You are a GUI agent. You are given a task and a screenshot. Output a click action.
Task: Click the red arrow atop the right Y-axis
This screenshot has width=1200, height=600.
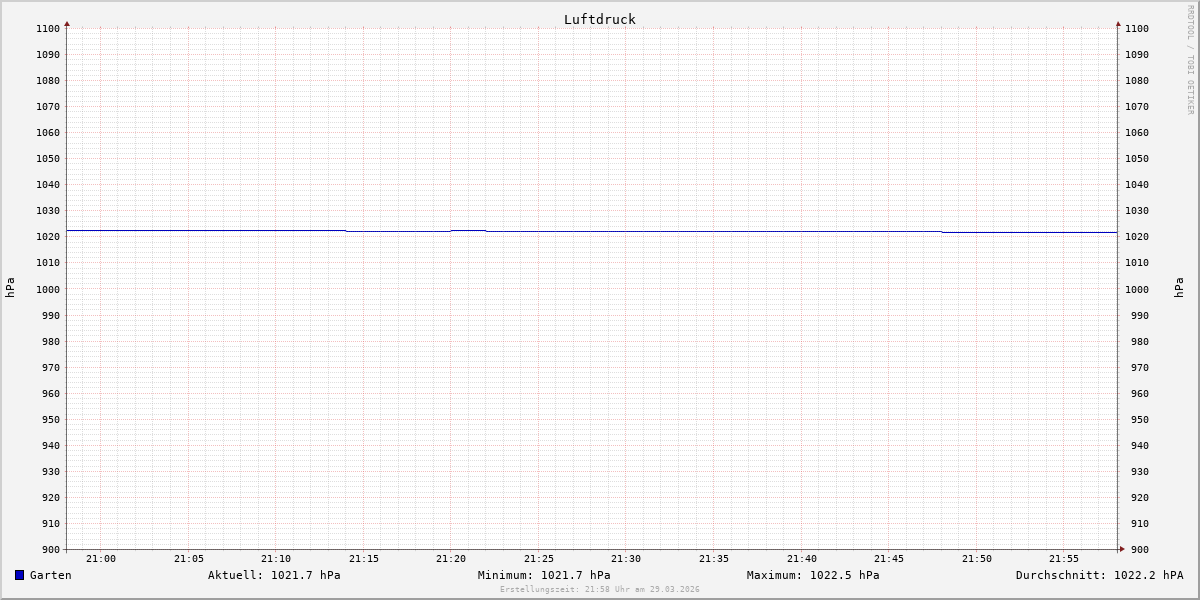pyautogui.click(x=1118, y=23)
